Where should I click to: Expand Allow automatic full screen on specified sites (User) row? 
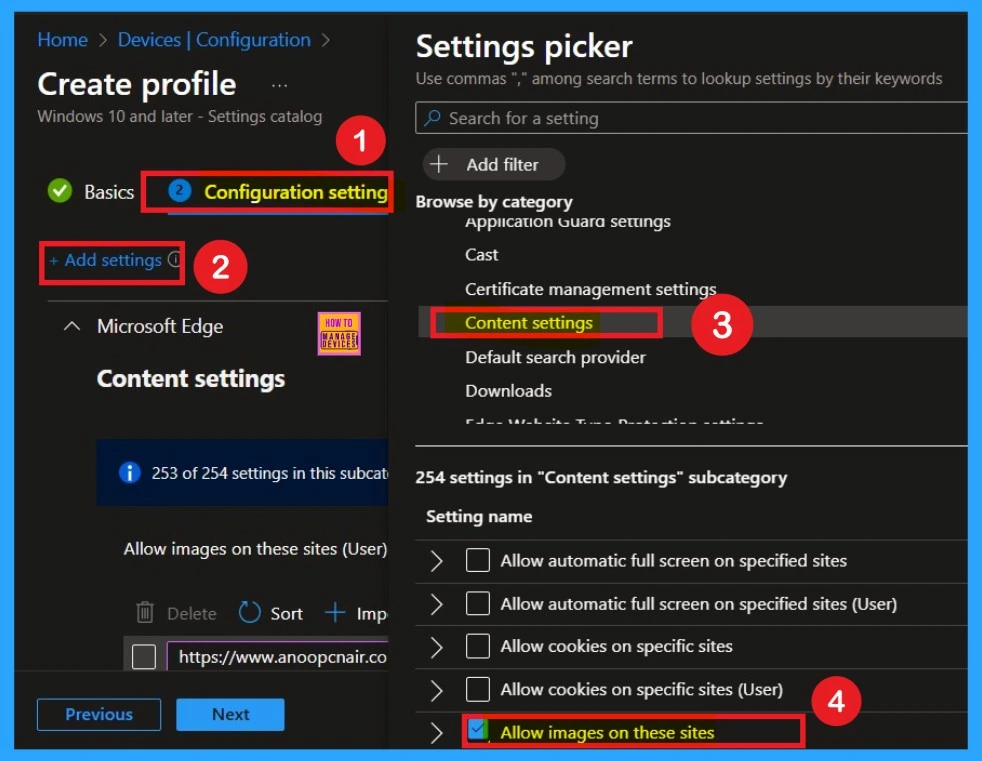pyautogui.click(x=437, y=604)
